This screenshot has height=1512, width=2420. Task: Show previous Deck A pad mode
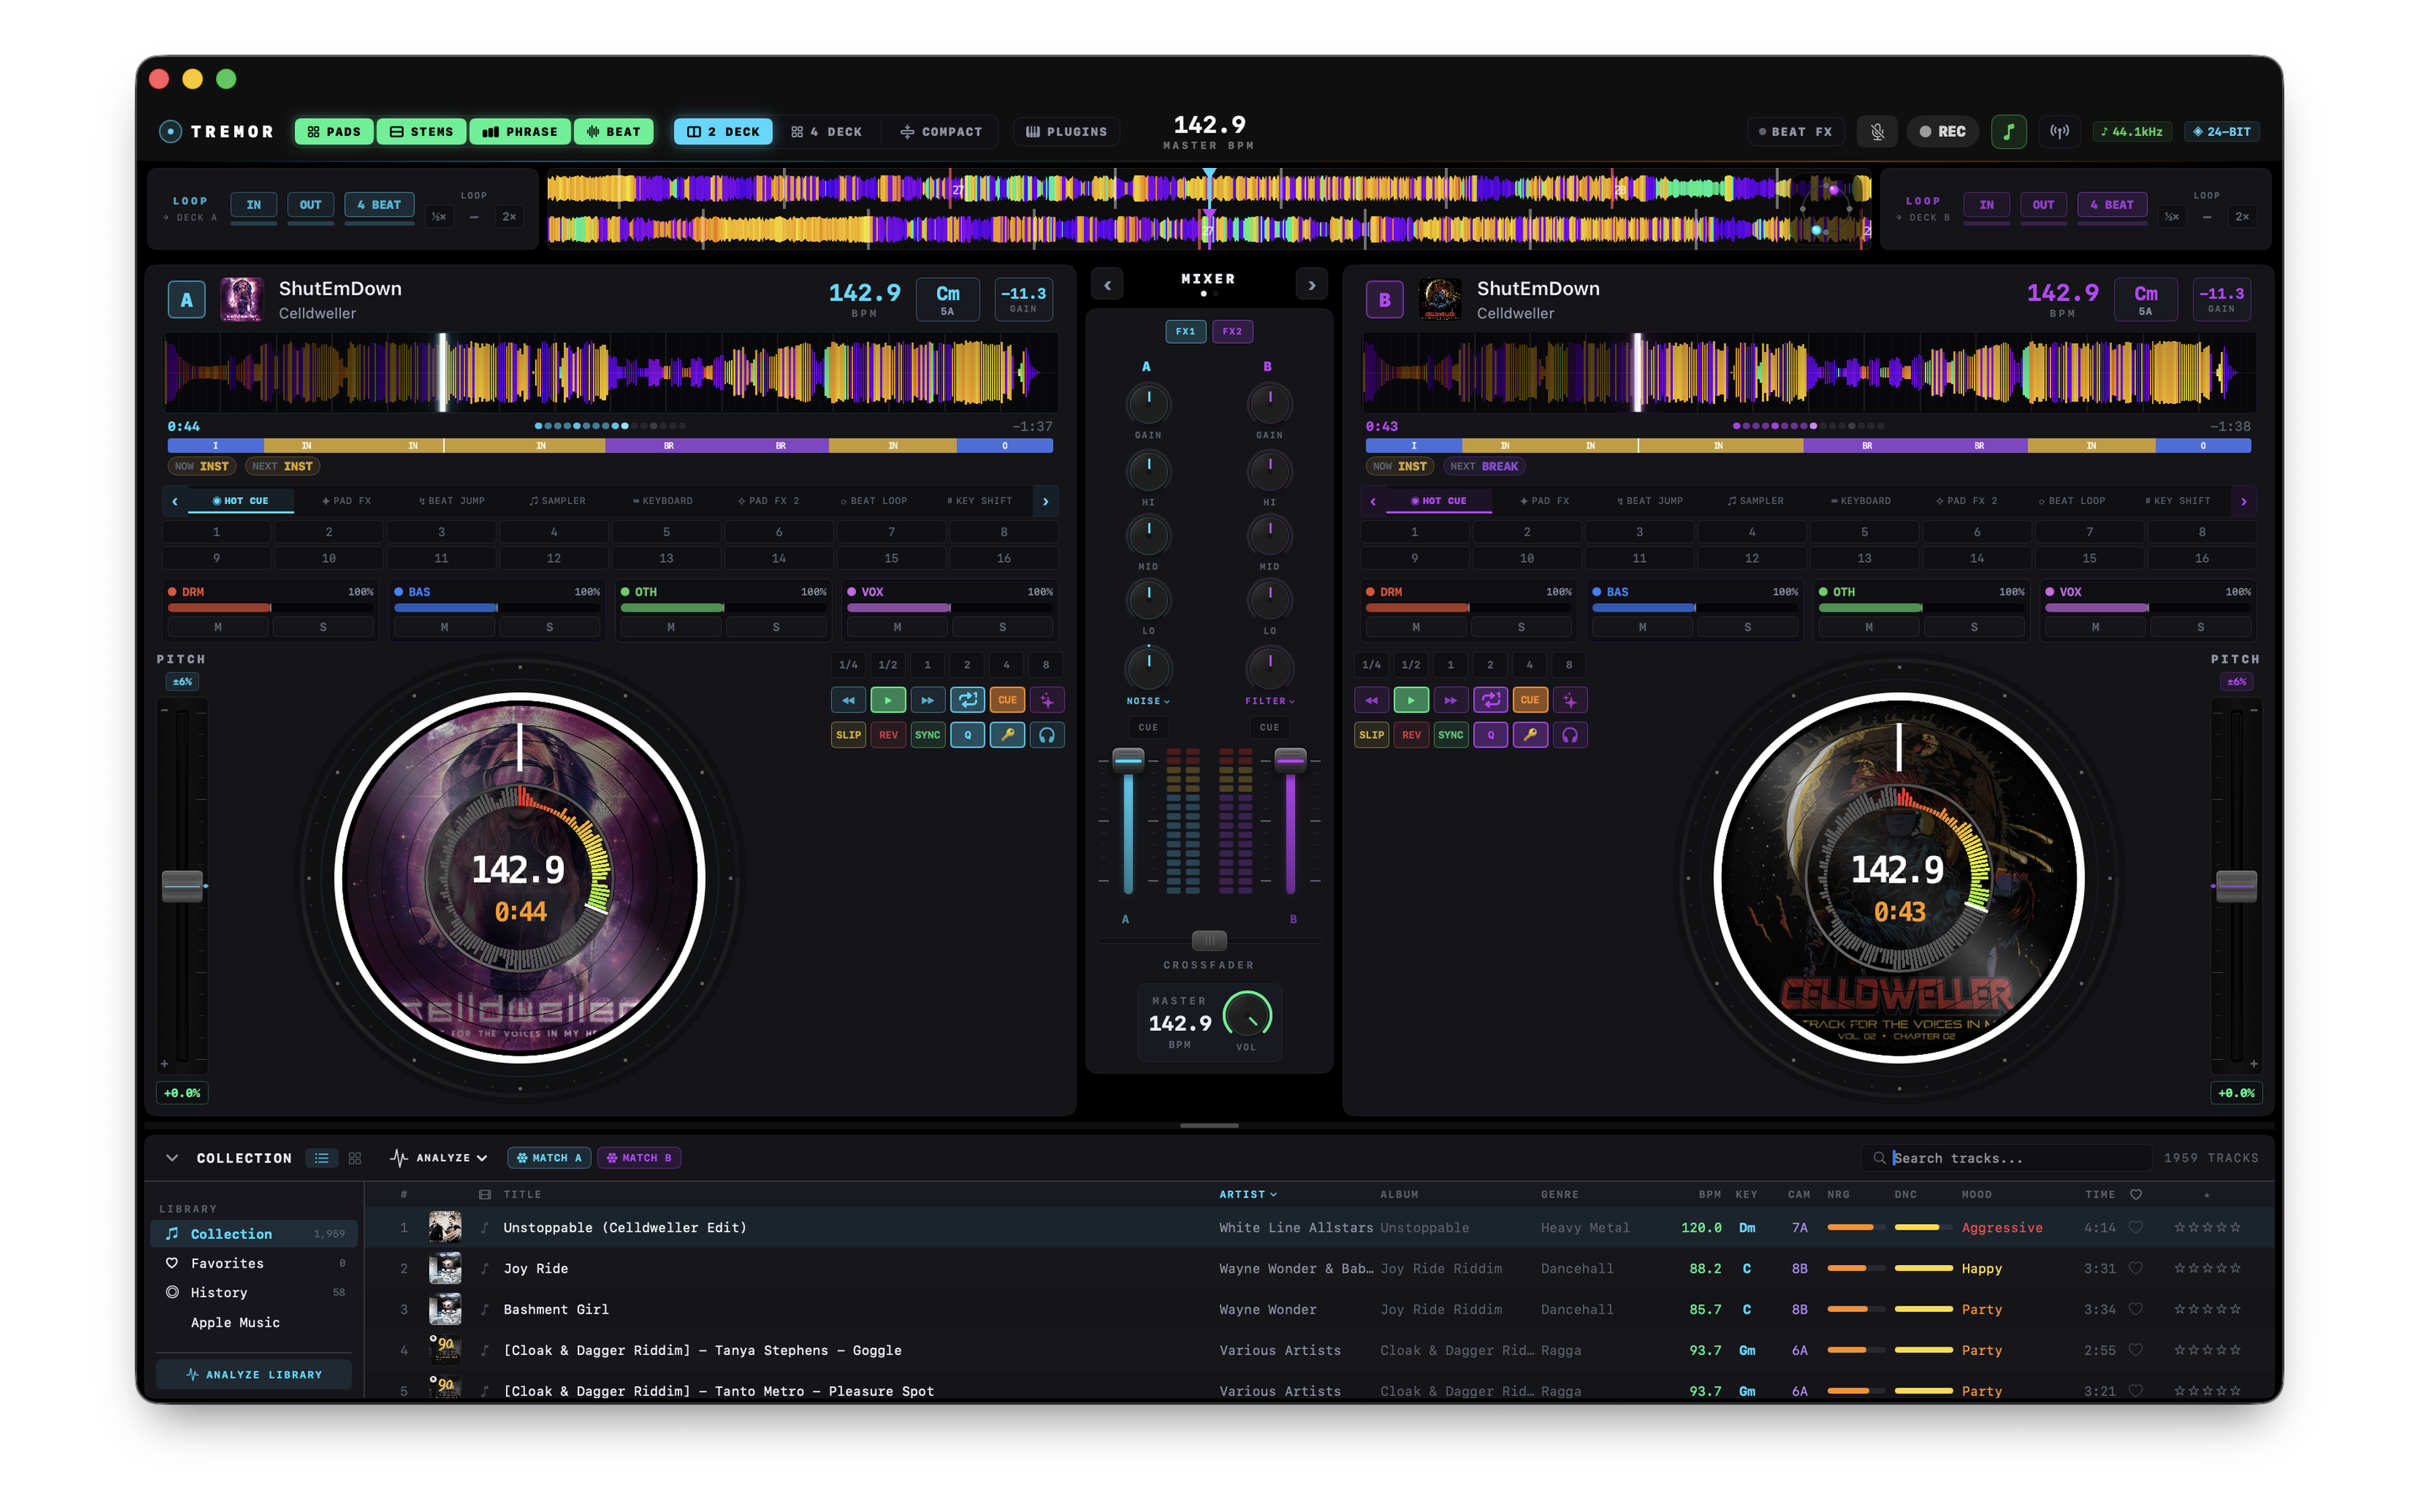(175, 501)
